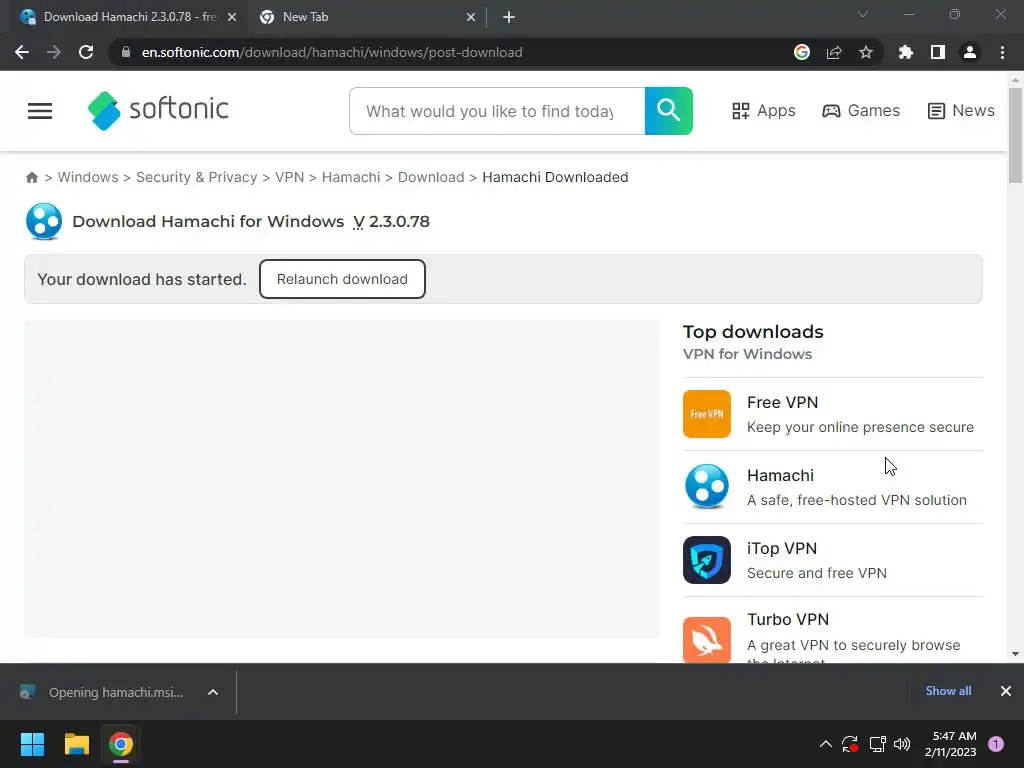Click sync status tray icon with red dot

(x=850, y=744)
